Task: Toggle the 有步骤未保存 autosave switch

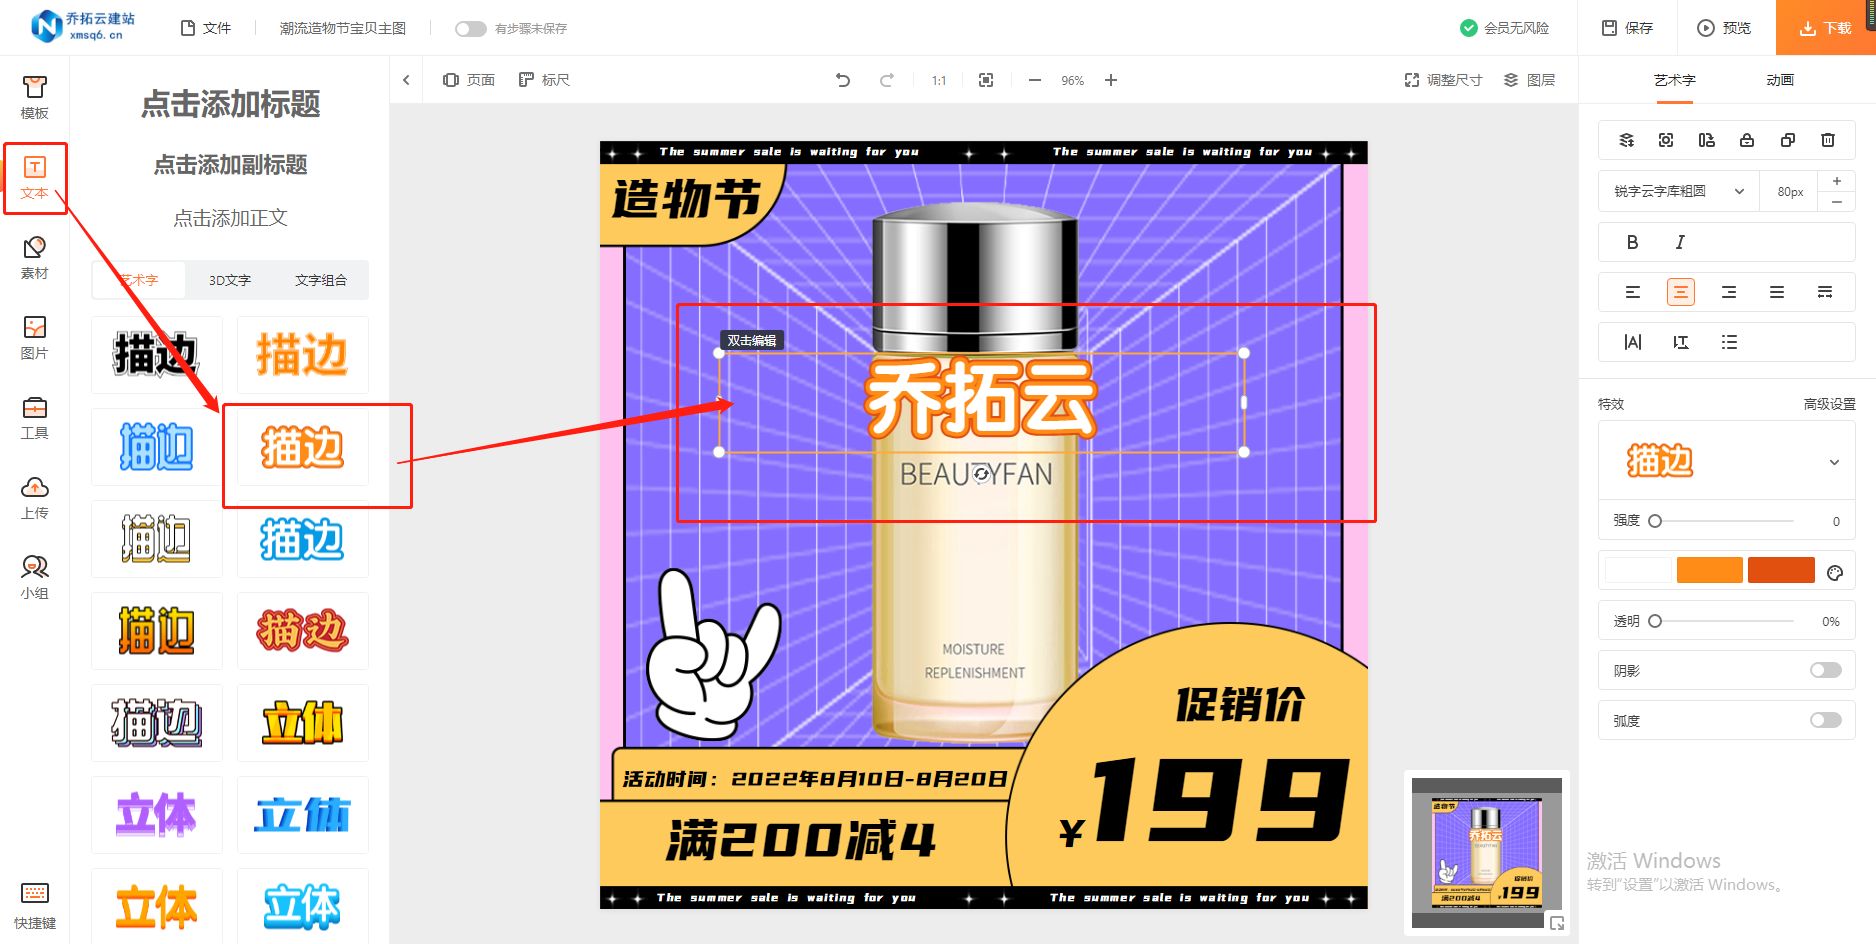Action: [x=470, y=29]
